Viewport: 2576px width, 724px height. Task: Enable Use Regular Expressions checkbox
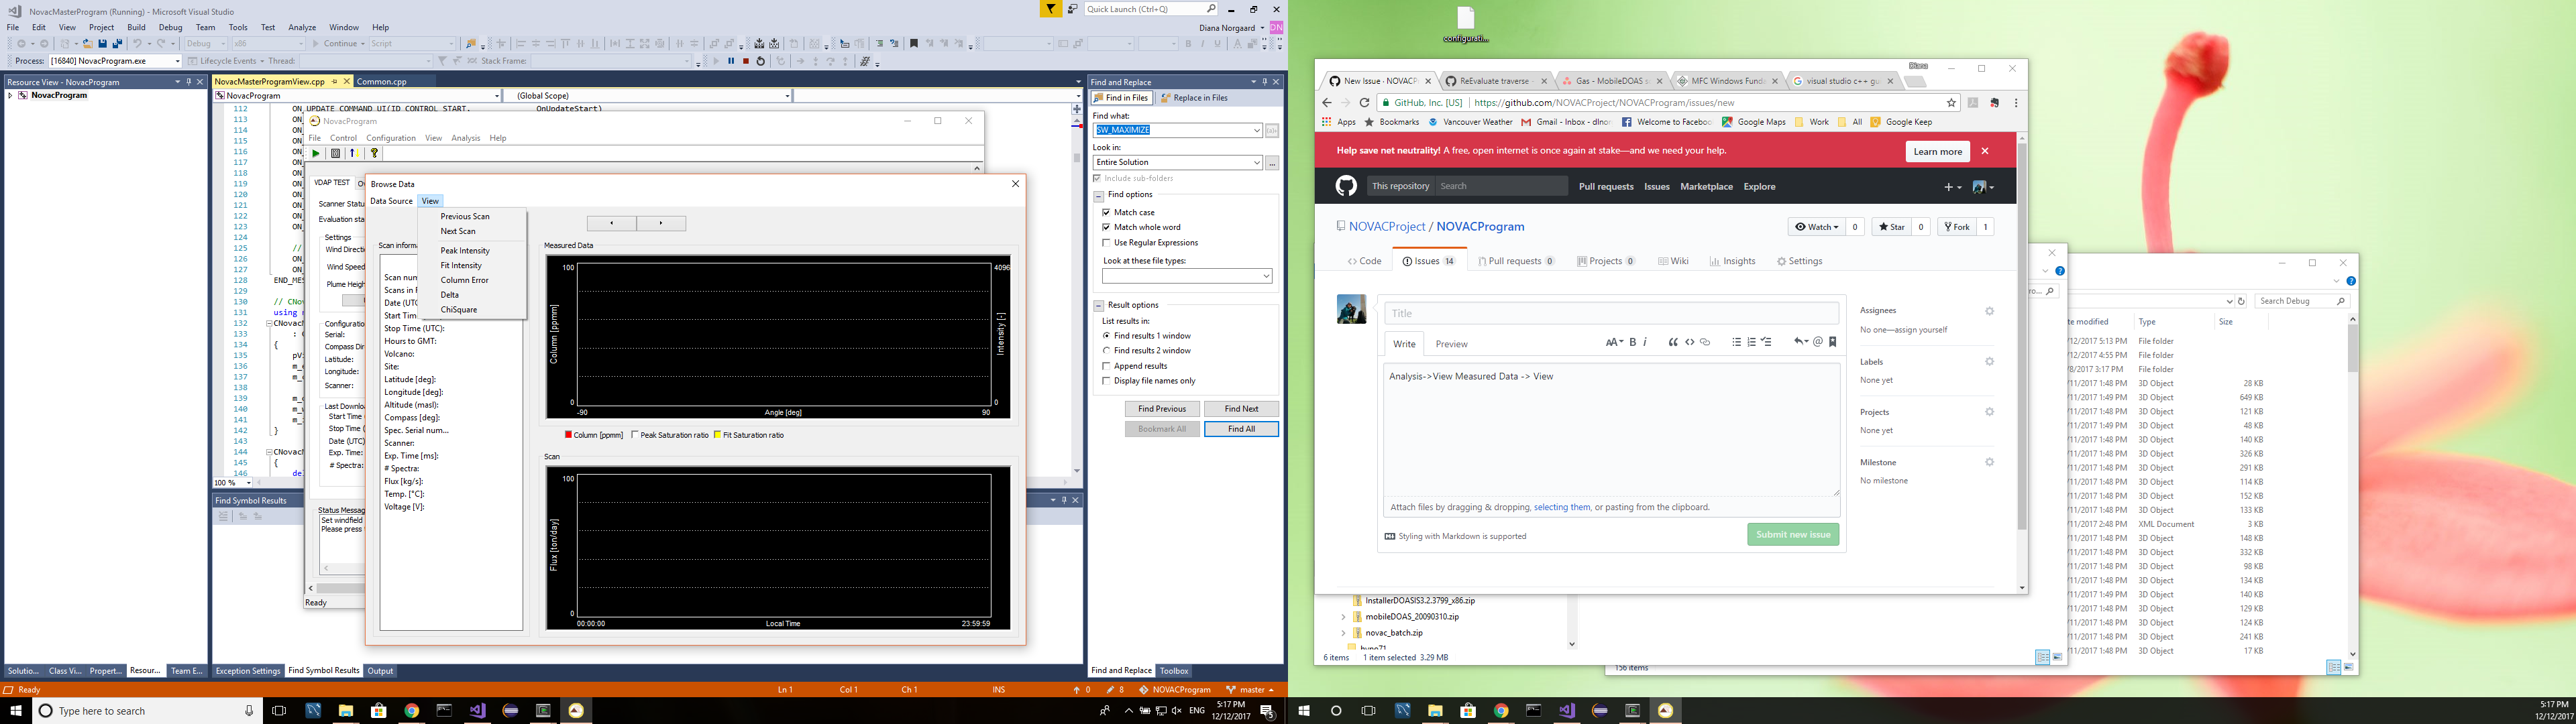pyautogui.click(x=1106, y=242)
